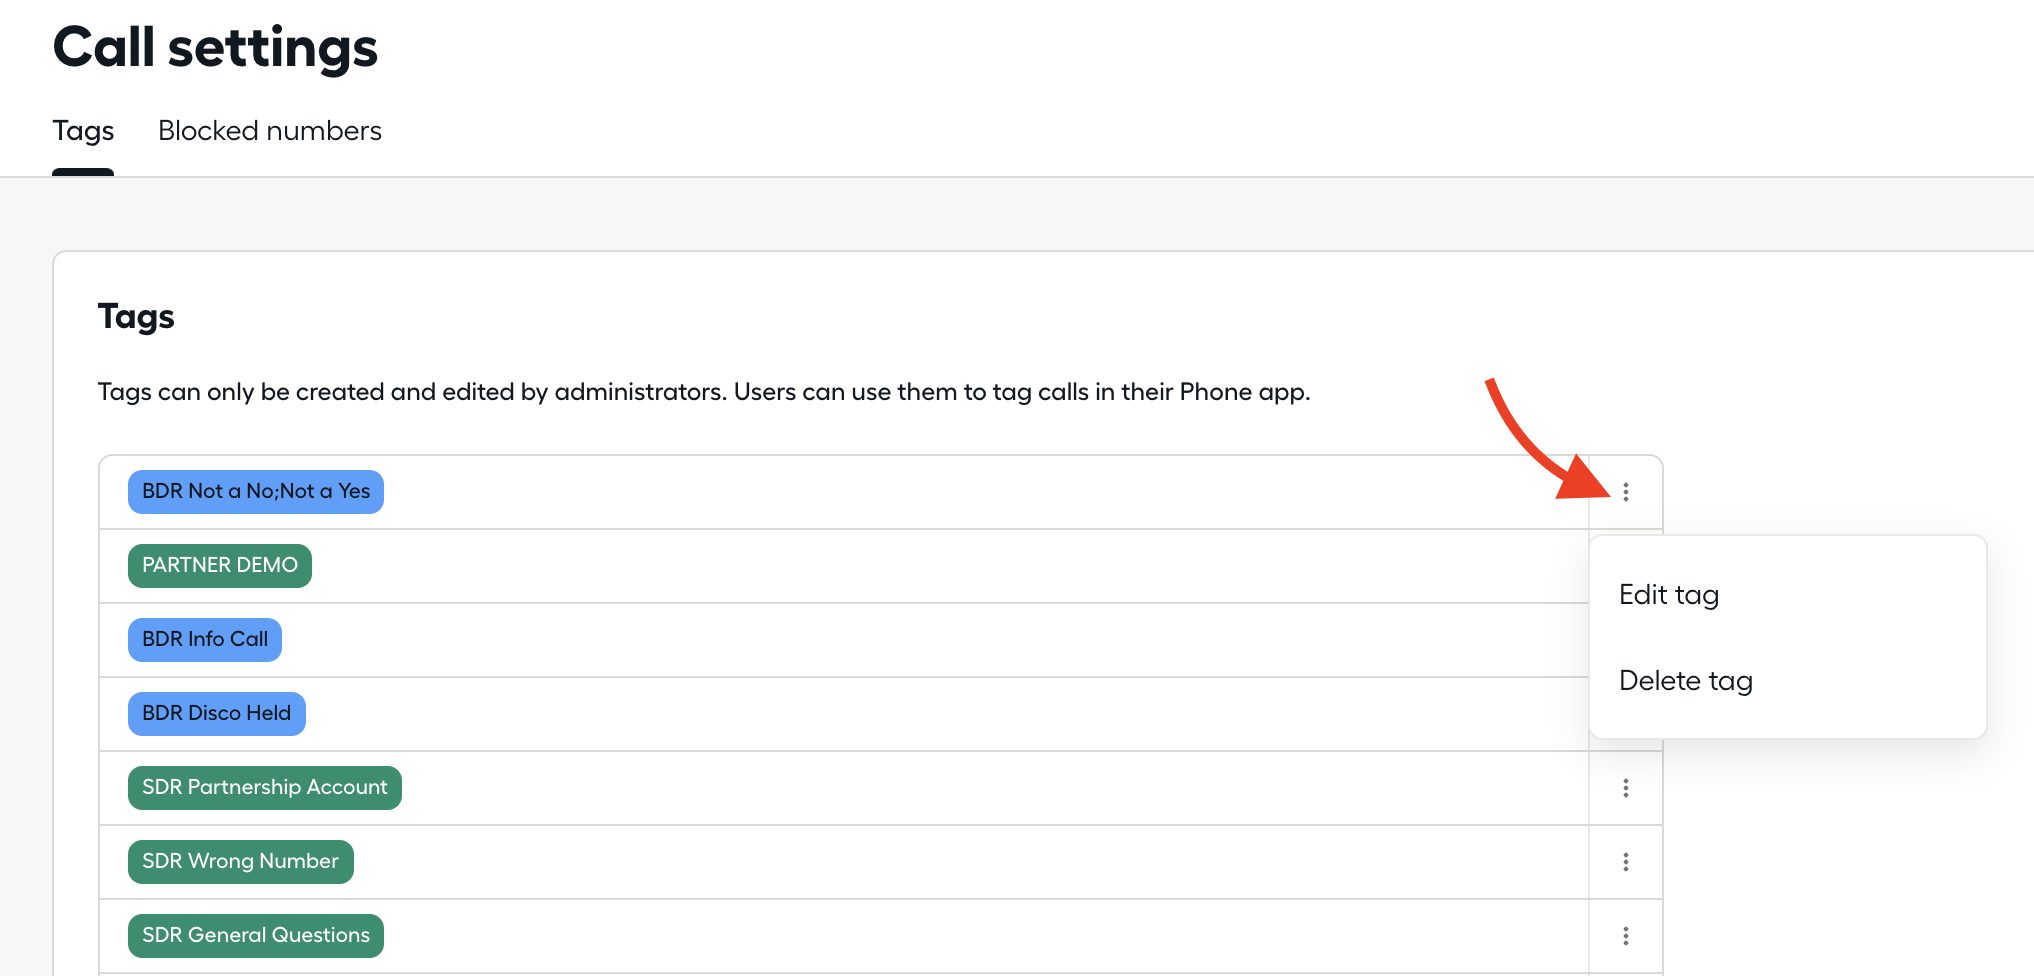
Task: Switch to the Blocked numbers tab
Action: [270, 131]
